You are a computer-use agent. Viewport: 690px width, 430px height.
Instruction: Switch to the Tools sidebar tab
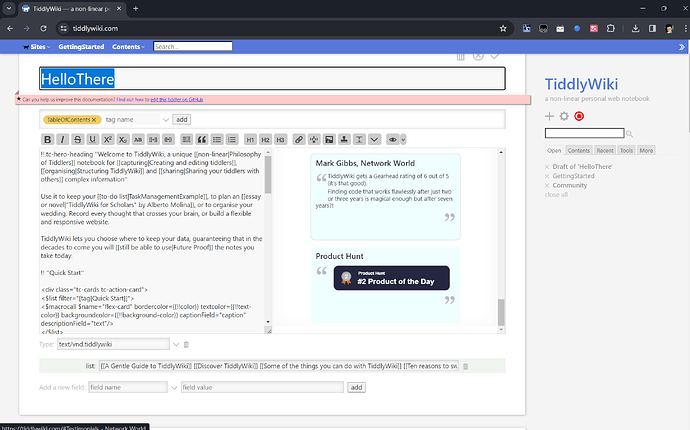coord(626,150)
